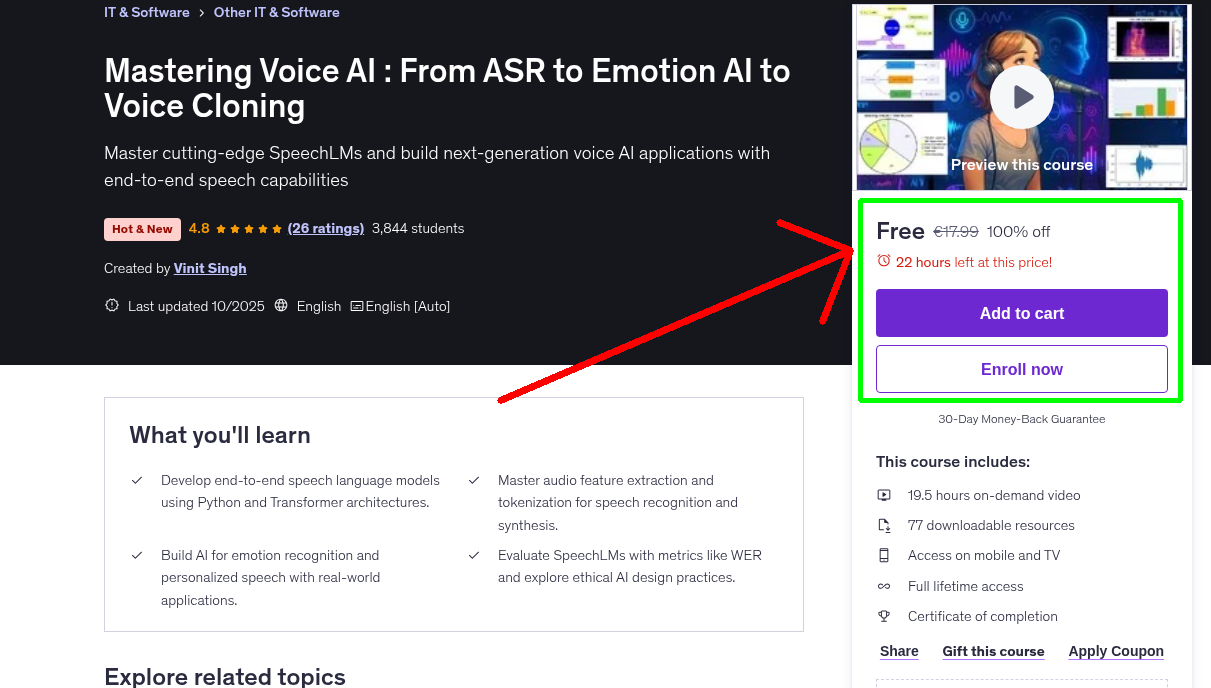Click the last updated clock icon
Viewport: 1211px width, 688px height.
[x=111, y=305]
